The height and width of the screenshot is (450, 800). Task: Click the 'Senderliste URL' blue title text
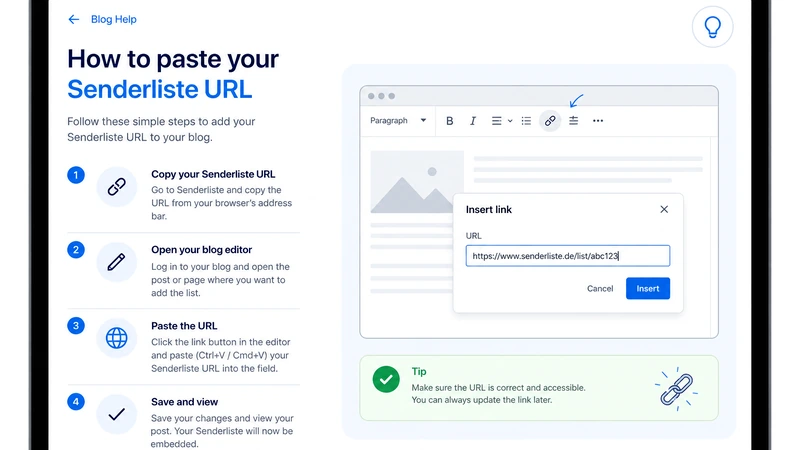[x=160, y=89]
